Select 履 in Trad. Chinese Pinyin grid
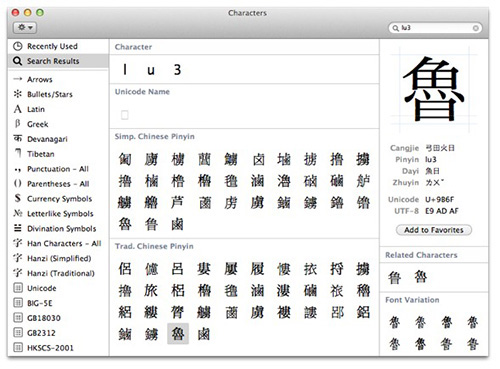Screen dimensions: 500x369 (x=257, y=269)
